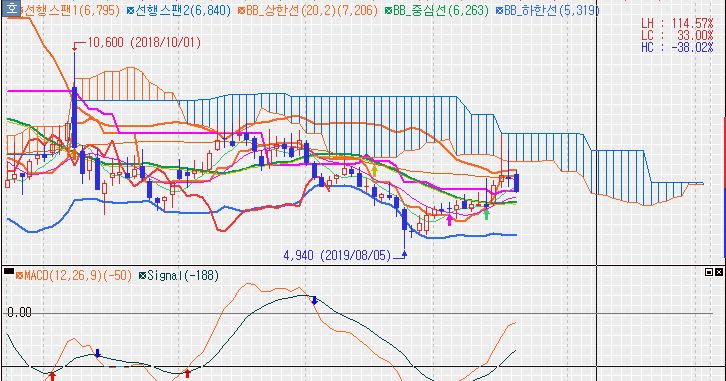Toggle the 선행스팬2 indicator checkbox

click(131, 10)
